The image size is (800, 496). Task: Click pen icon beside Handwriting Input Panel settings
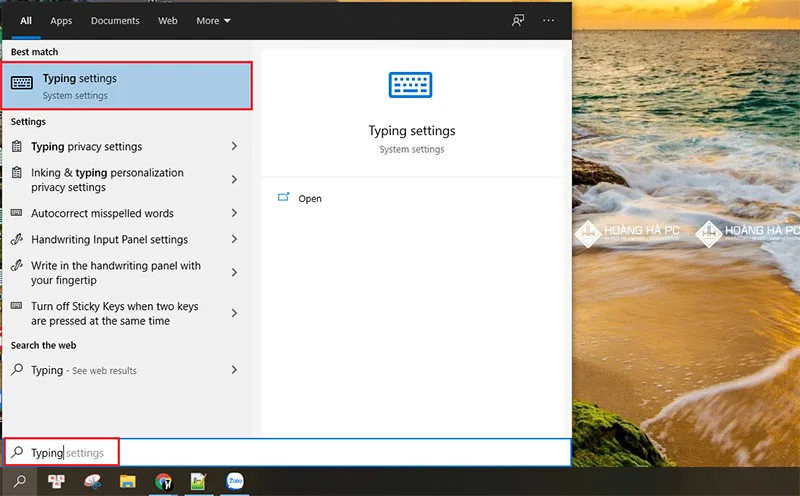tap(17, 239)
